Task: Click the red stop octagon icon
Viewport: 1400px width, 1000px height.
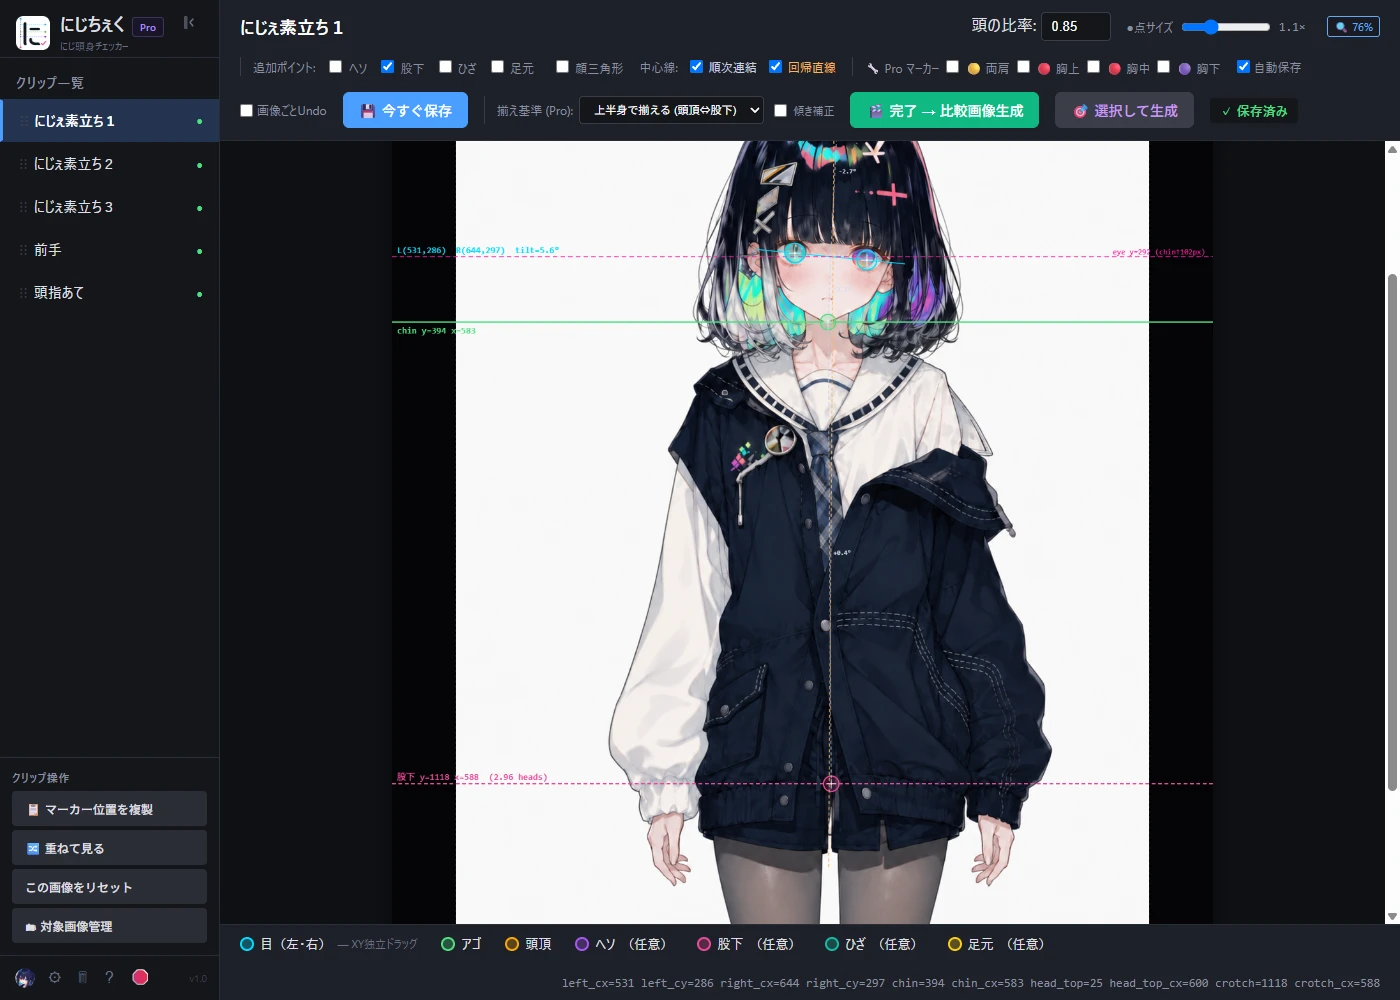Action: (x=140, y=977)
